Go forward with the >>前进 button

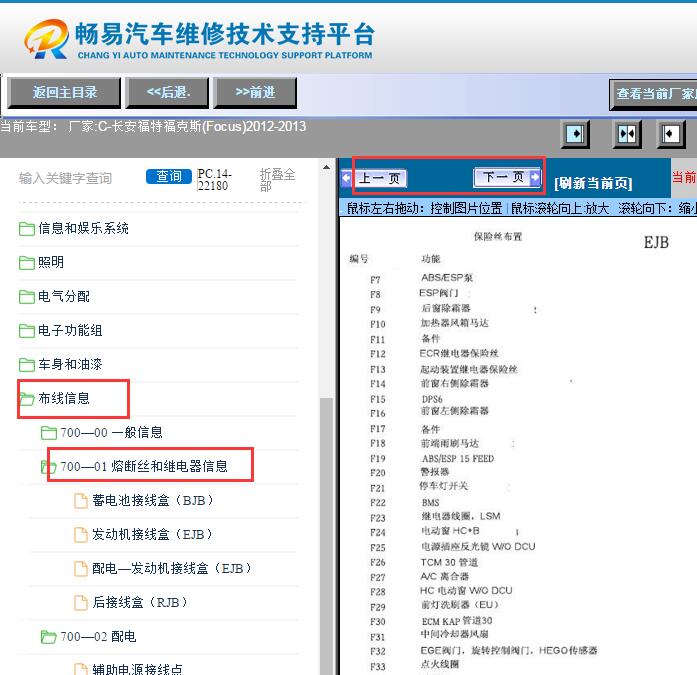point(255,92)
